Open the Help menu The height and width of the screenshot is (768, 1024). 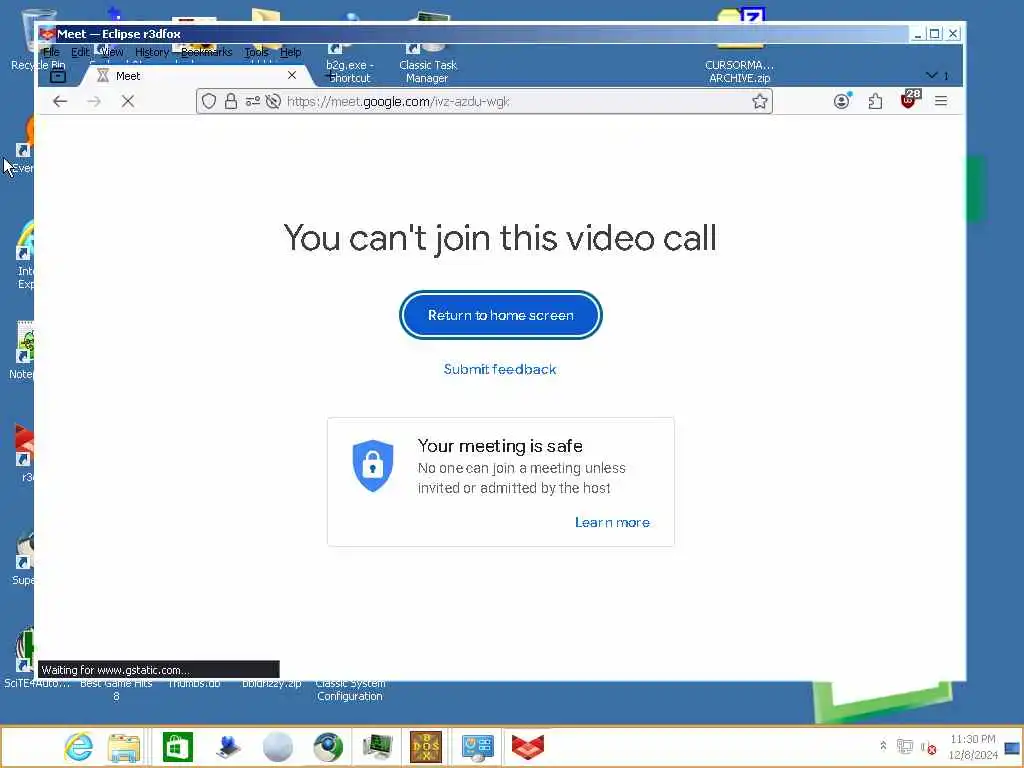(291, 52)
